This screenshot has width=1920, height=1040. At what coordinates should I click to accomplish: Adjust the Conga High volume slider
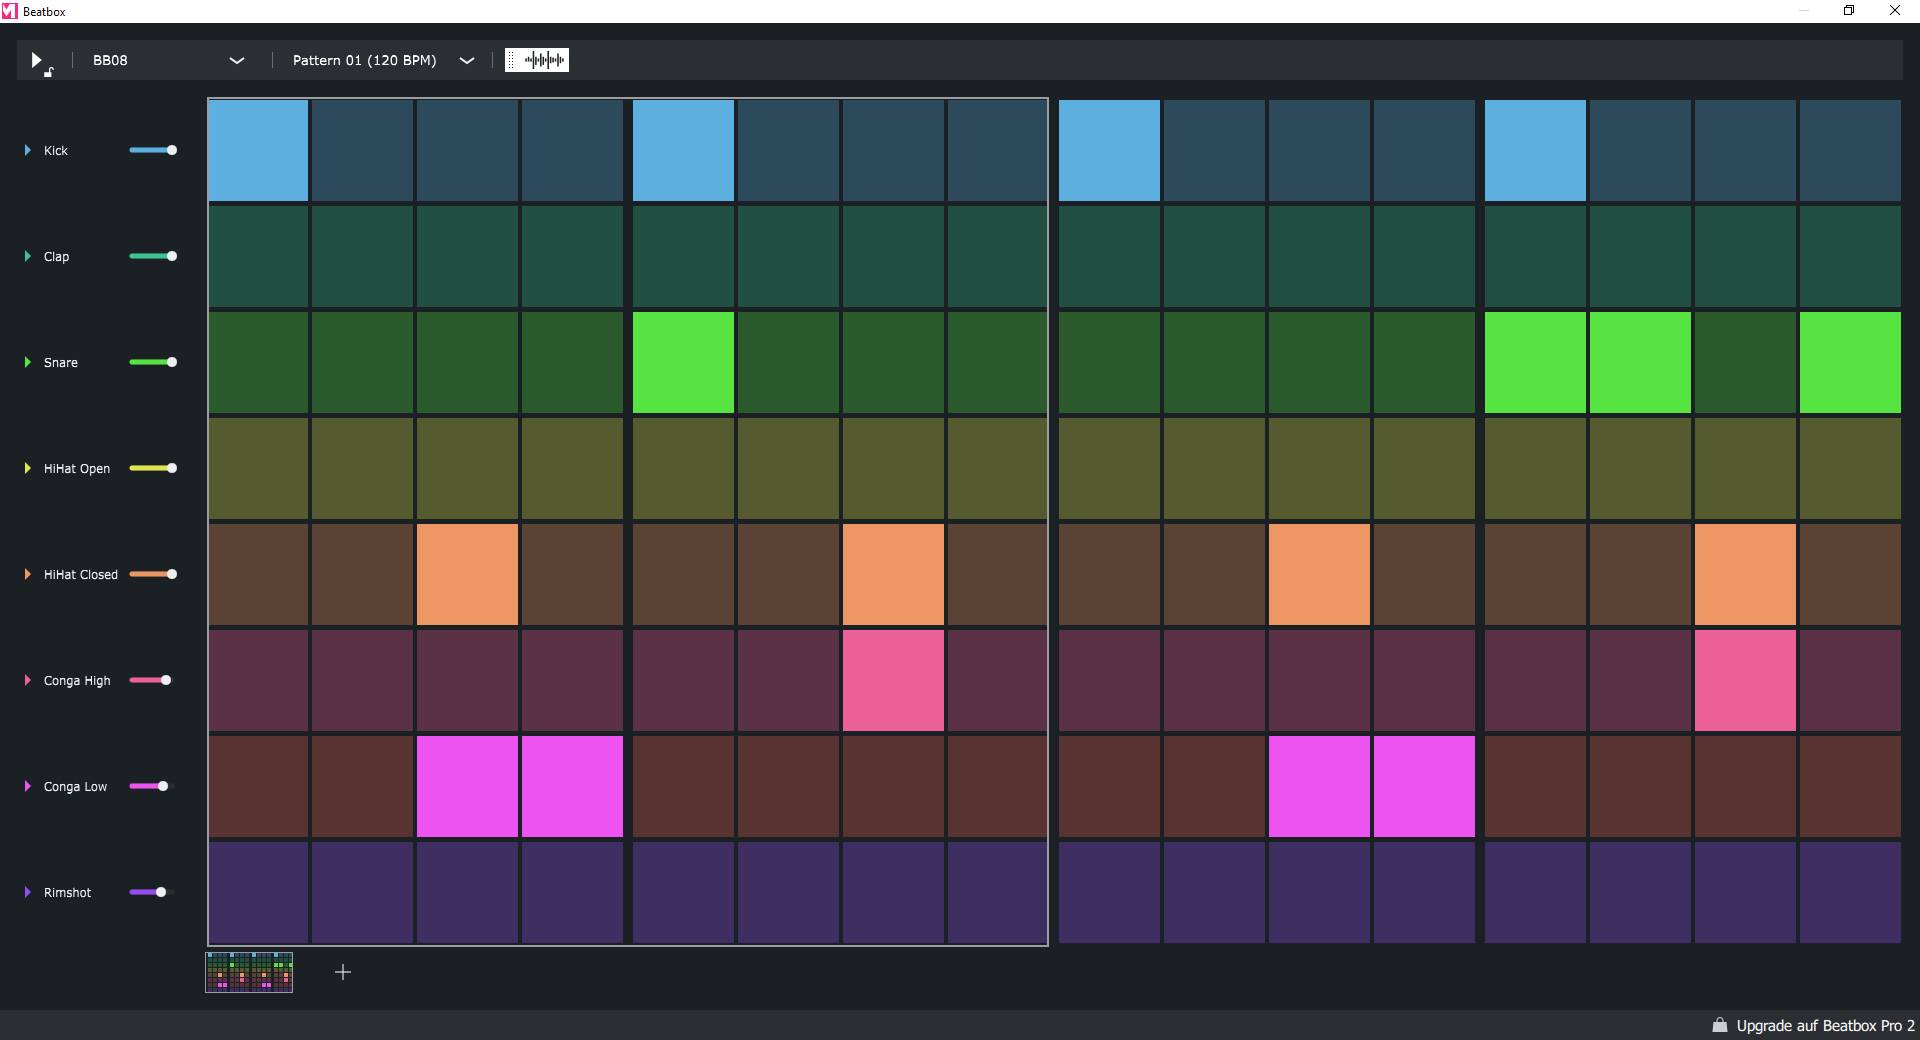coord(153,680)
